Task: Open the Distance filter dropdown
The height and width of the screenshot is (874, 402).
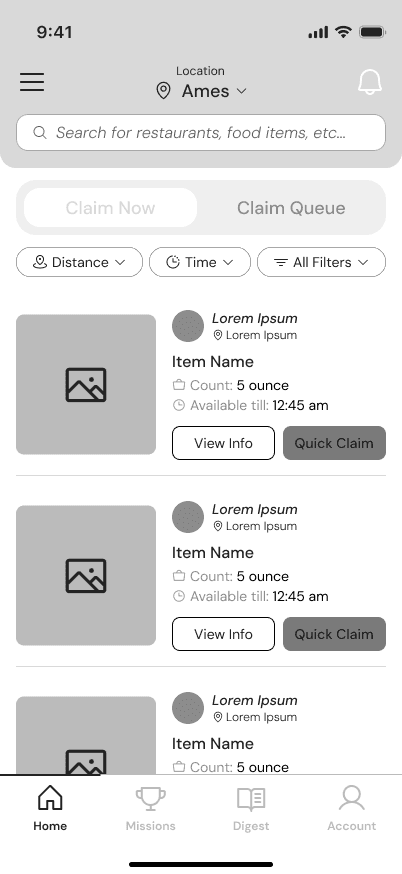Action: 79,262
